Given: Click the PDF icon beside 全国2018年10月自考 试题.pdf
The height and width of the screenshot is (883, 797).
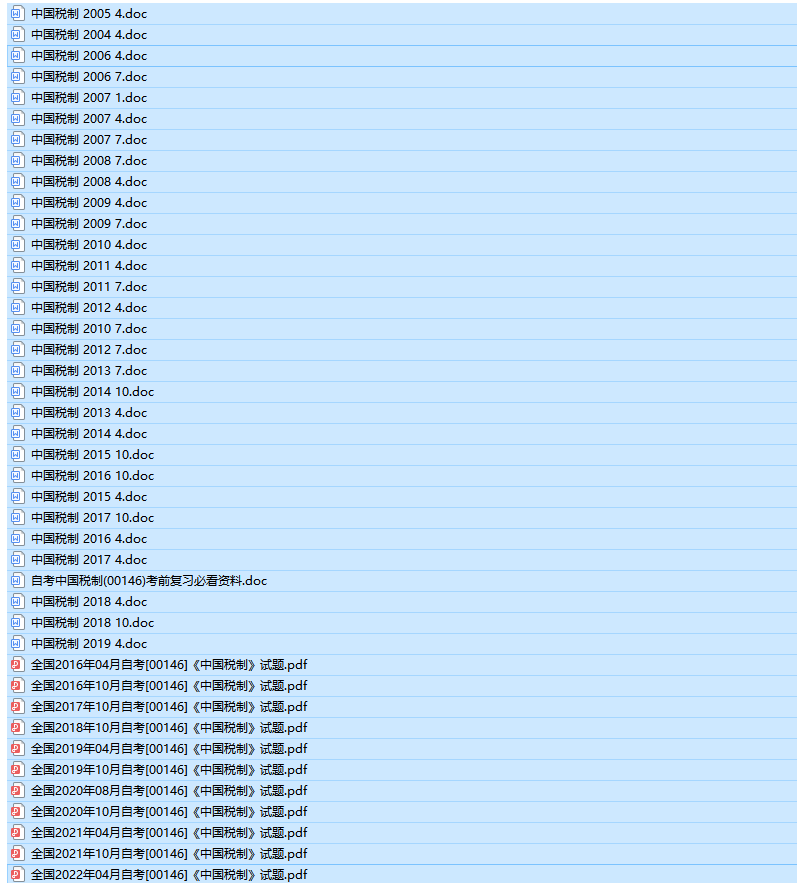Looking at the screenshot, I should click(x=17, y=728).
